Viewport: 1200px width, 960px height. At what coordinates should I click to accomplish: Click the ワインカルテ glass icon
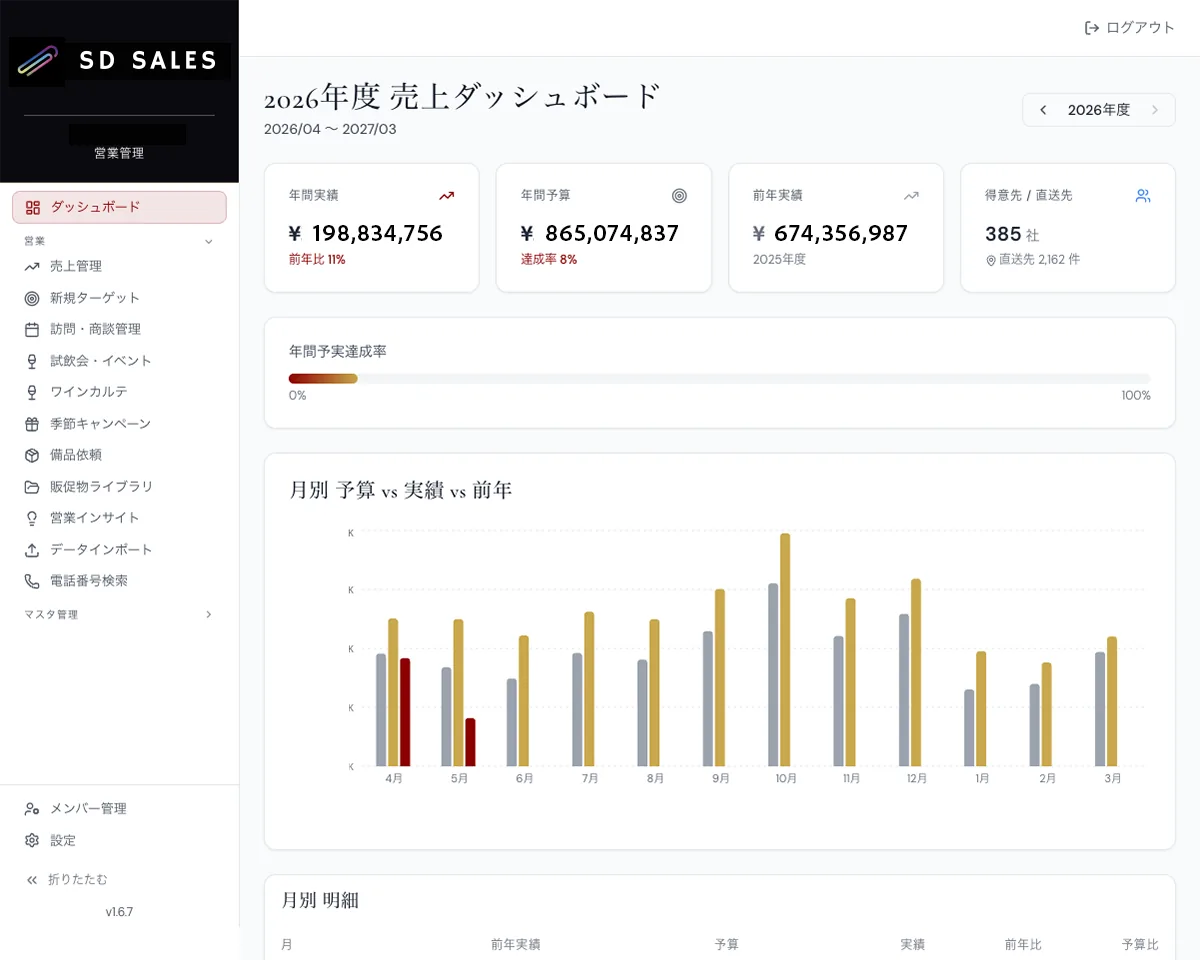click(32, 392)
